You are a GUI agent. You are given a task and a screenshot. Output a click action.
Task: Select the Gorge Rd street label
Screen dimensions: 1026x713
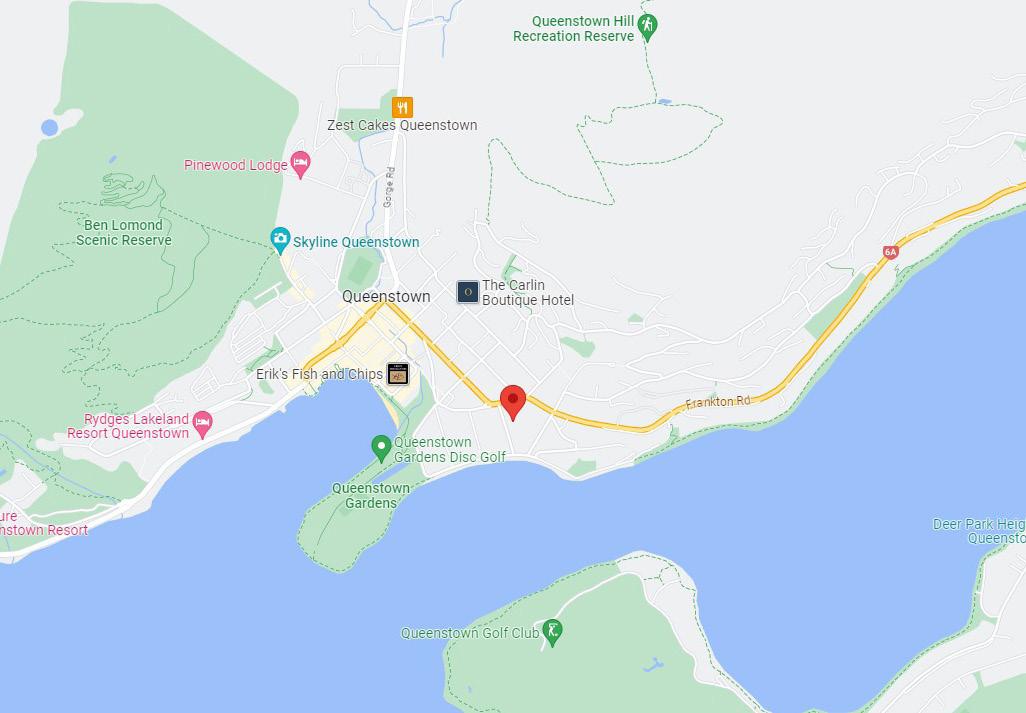[389, 188]
